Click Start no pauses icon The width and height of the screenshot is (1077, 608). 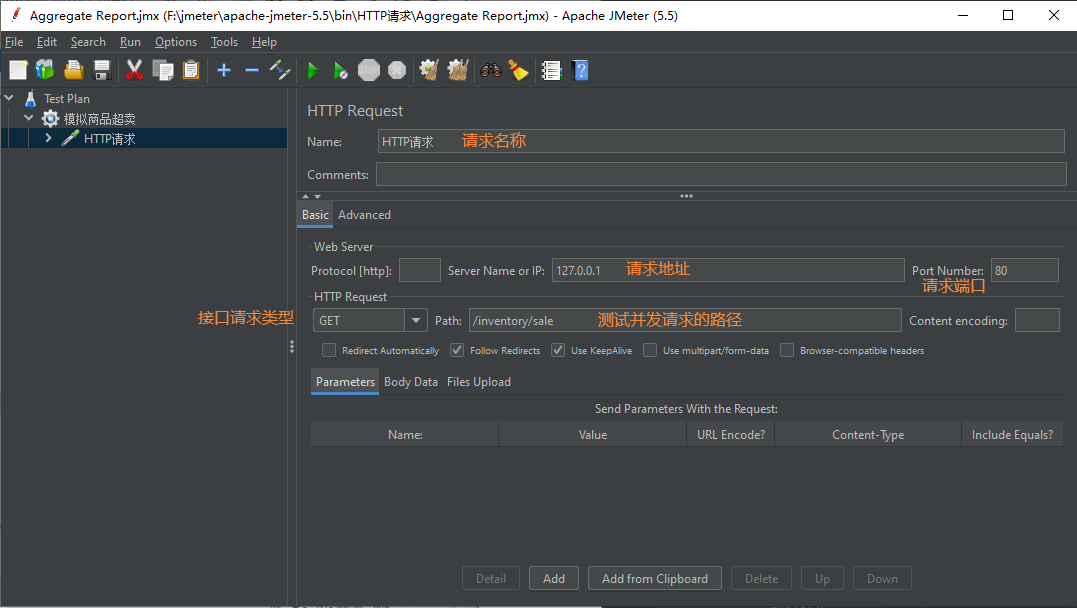point(341,70)
